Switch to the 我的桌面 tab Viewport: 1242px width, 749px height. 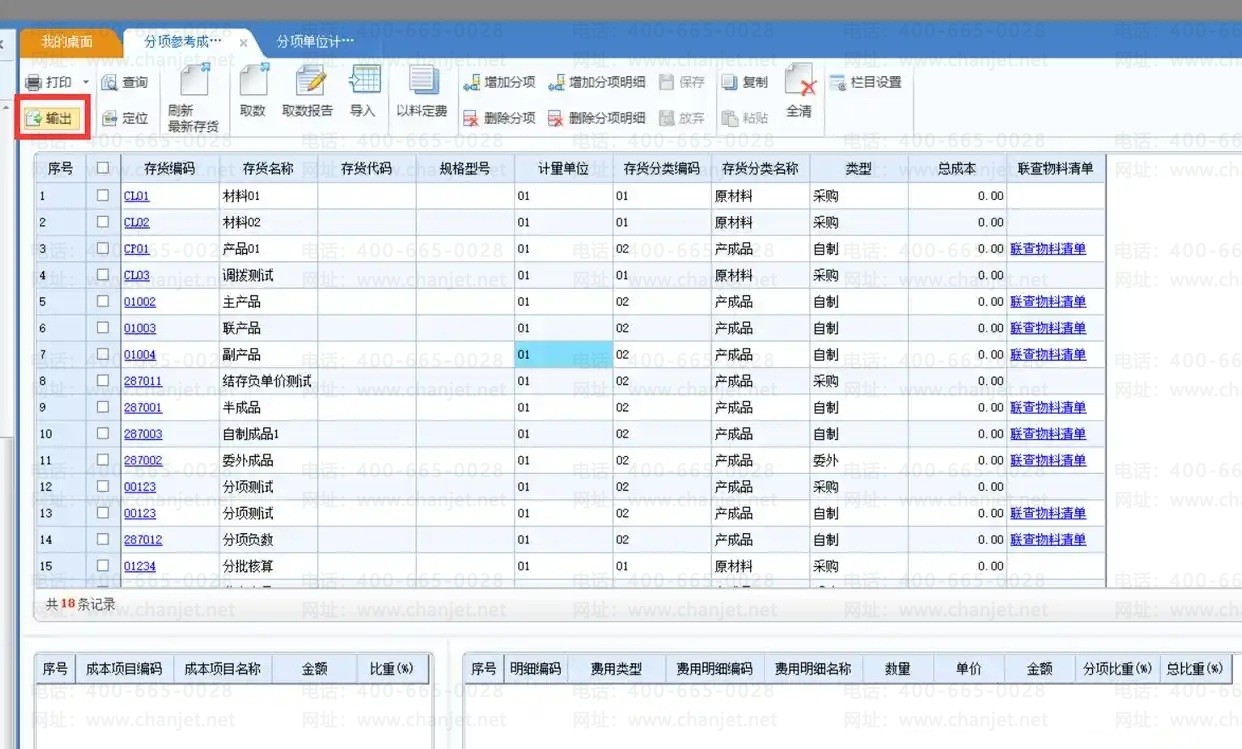(67, 42)
